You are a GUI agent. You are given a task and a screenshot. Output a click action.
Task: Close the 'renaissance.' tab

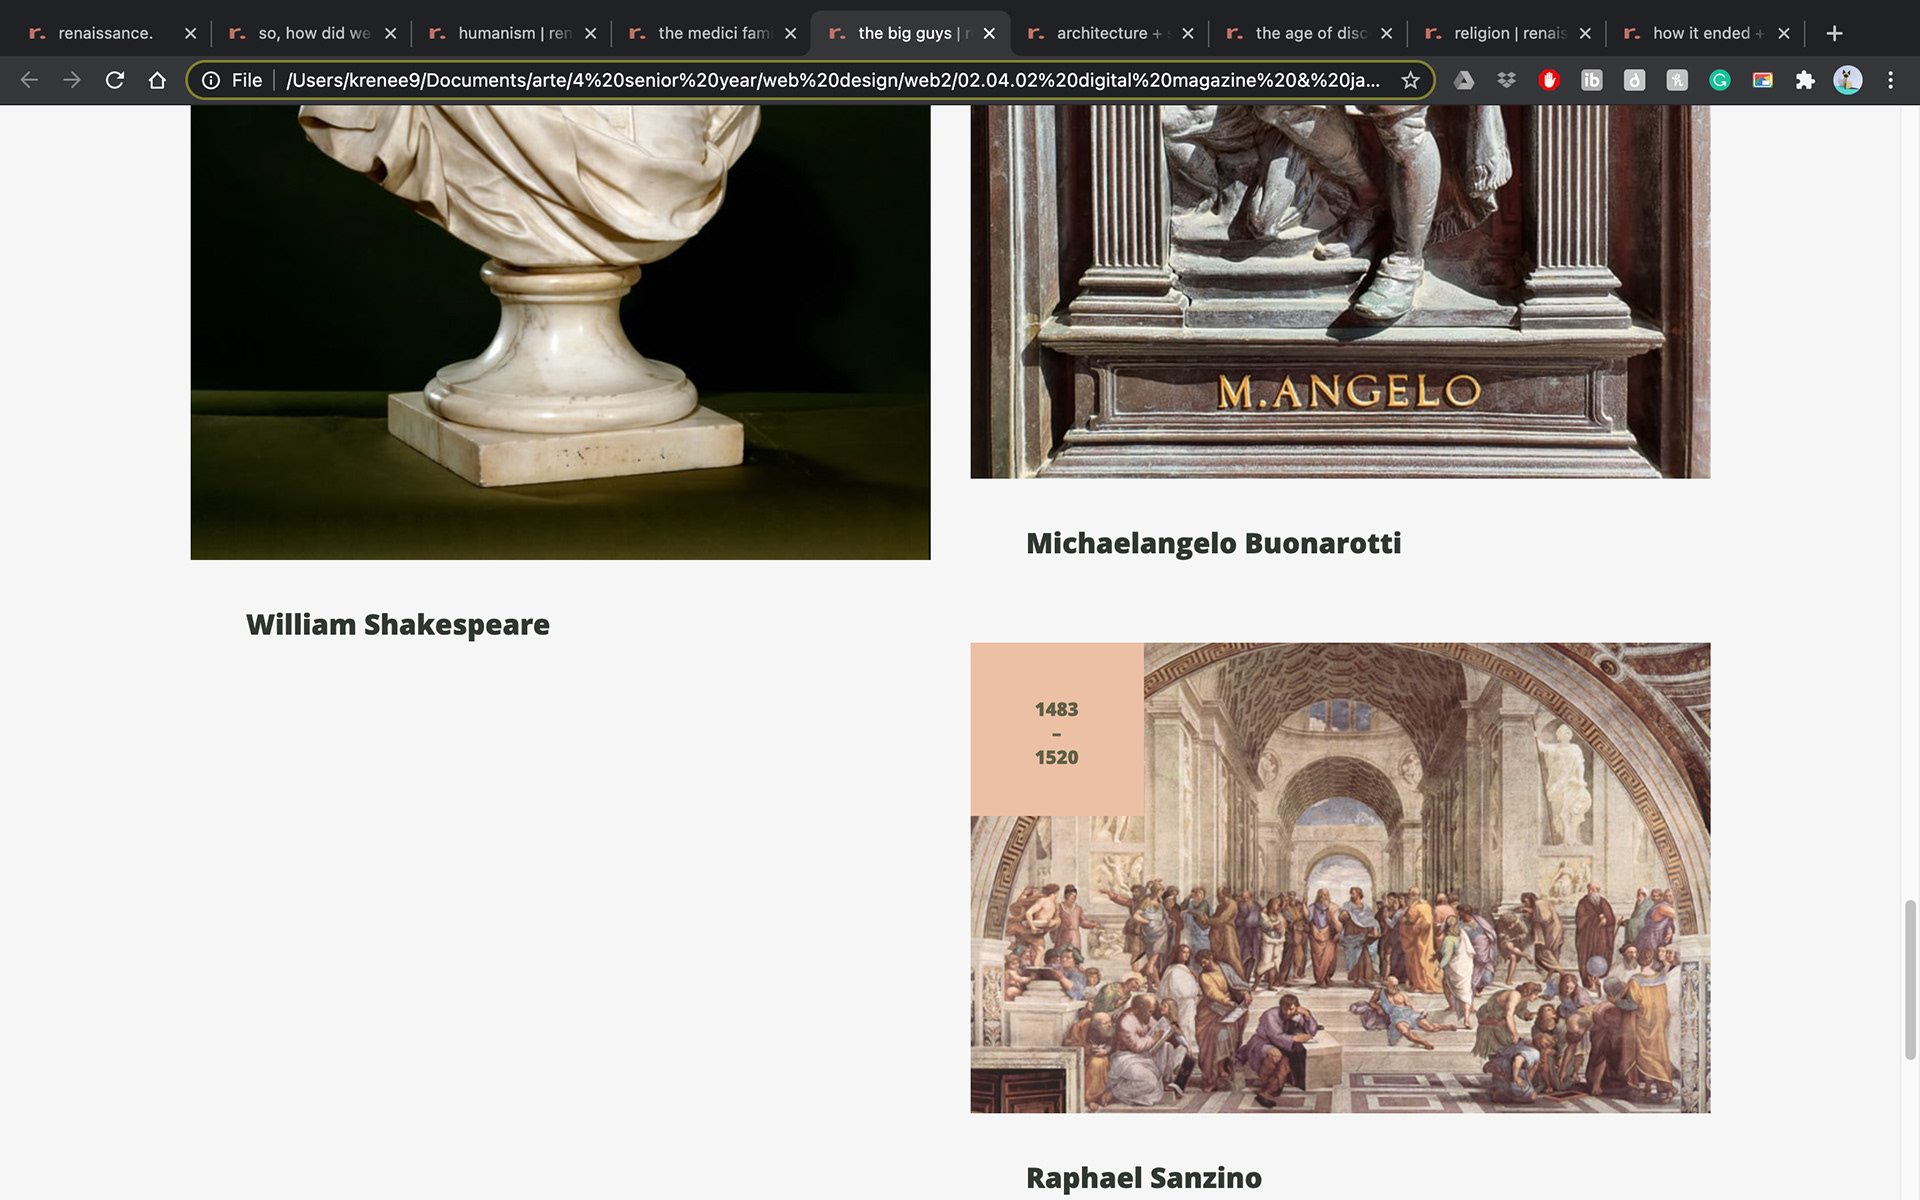[190, 33]
